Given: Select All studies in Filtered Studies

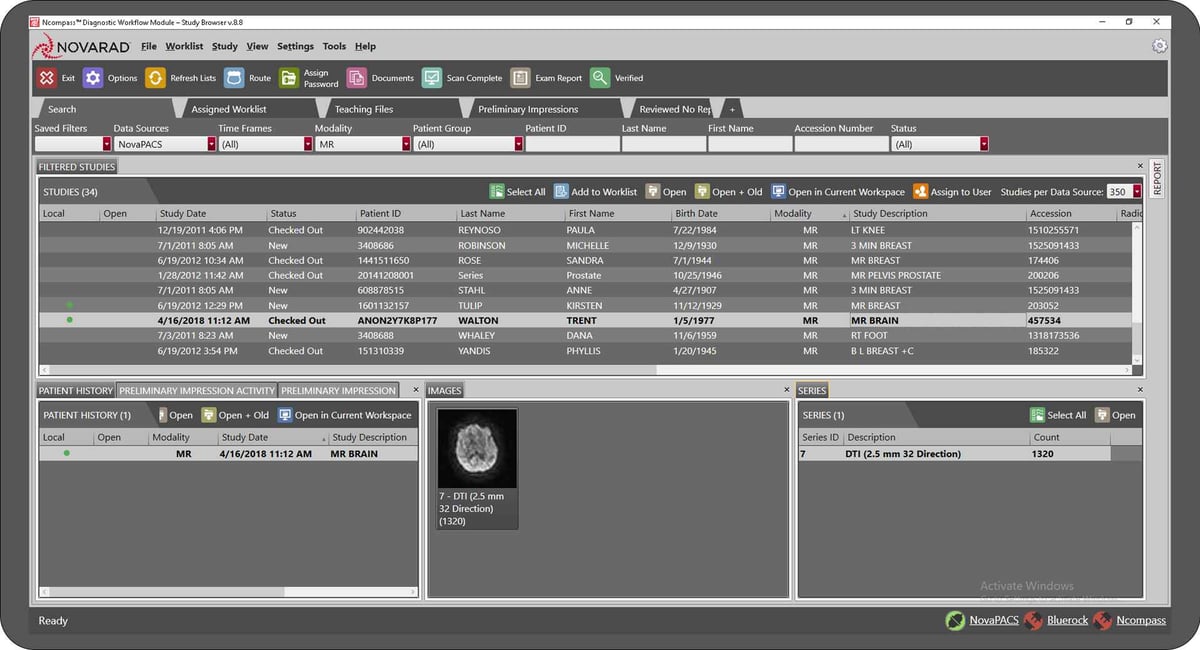Looking at the screenshot, I should coord(516,191).
